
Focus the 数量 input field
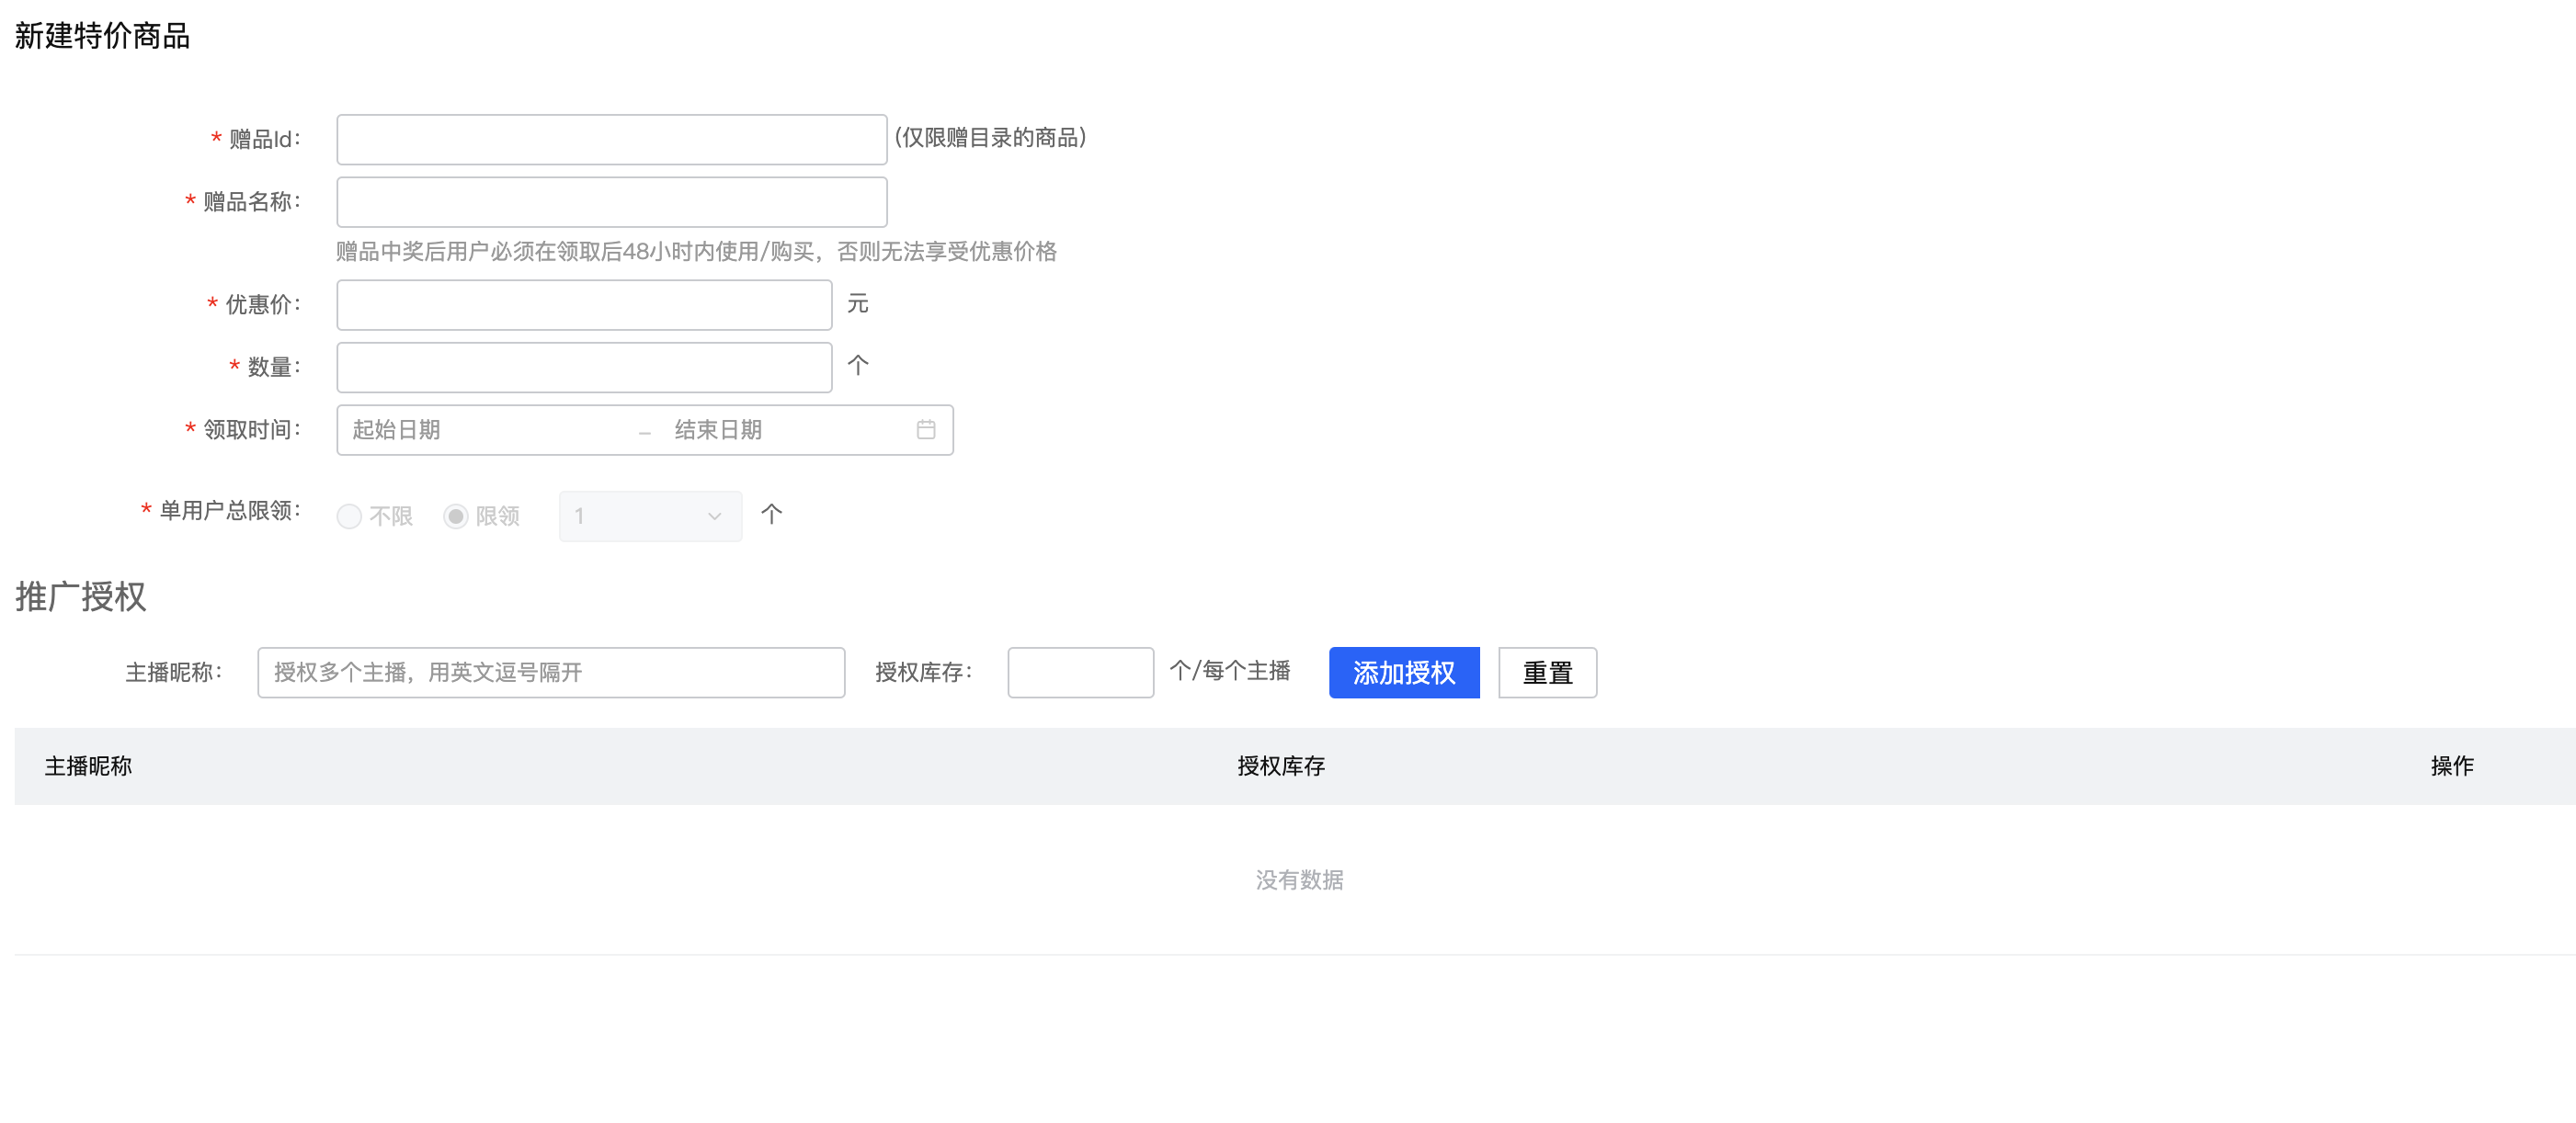584,367
